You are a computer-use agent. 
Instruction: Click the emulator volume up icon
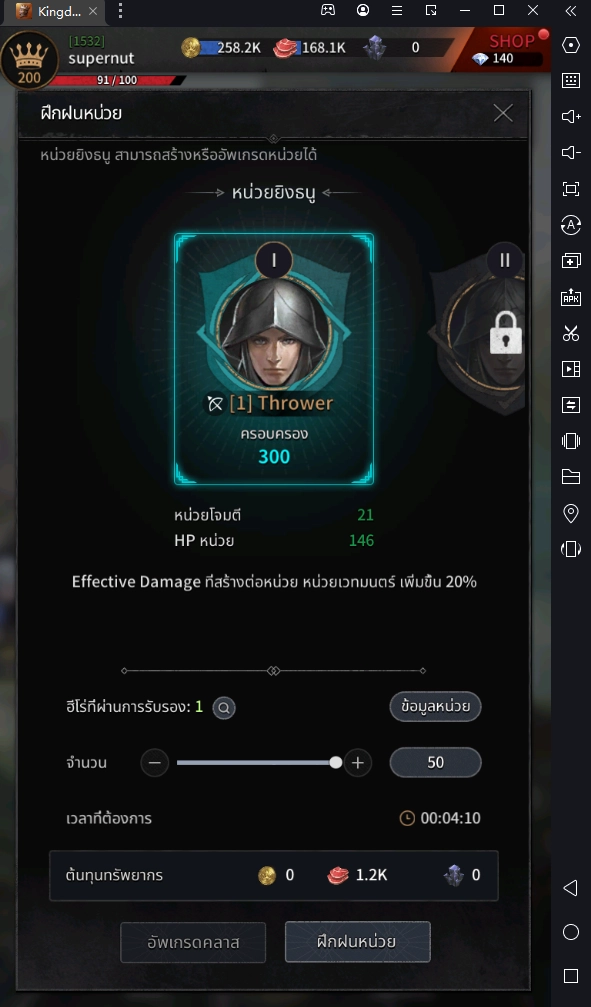(570, 116)
